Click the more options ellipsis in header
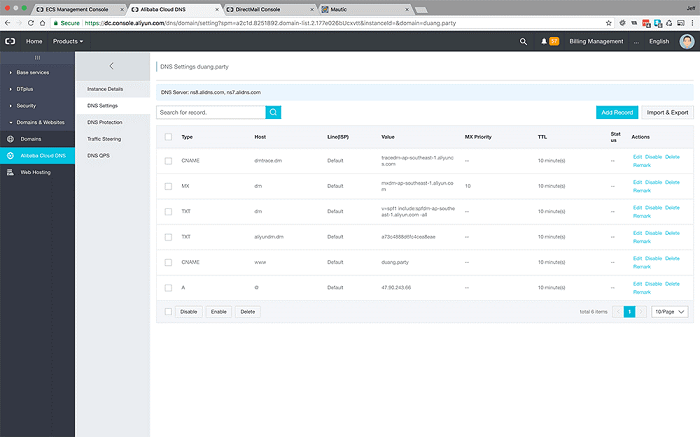Screen dimensions: 700x437 click(636, 42)
